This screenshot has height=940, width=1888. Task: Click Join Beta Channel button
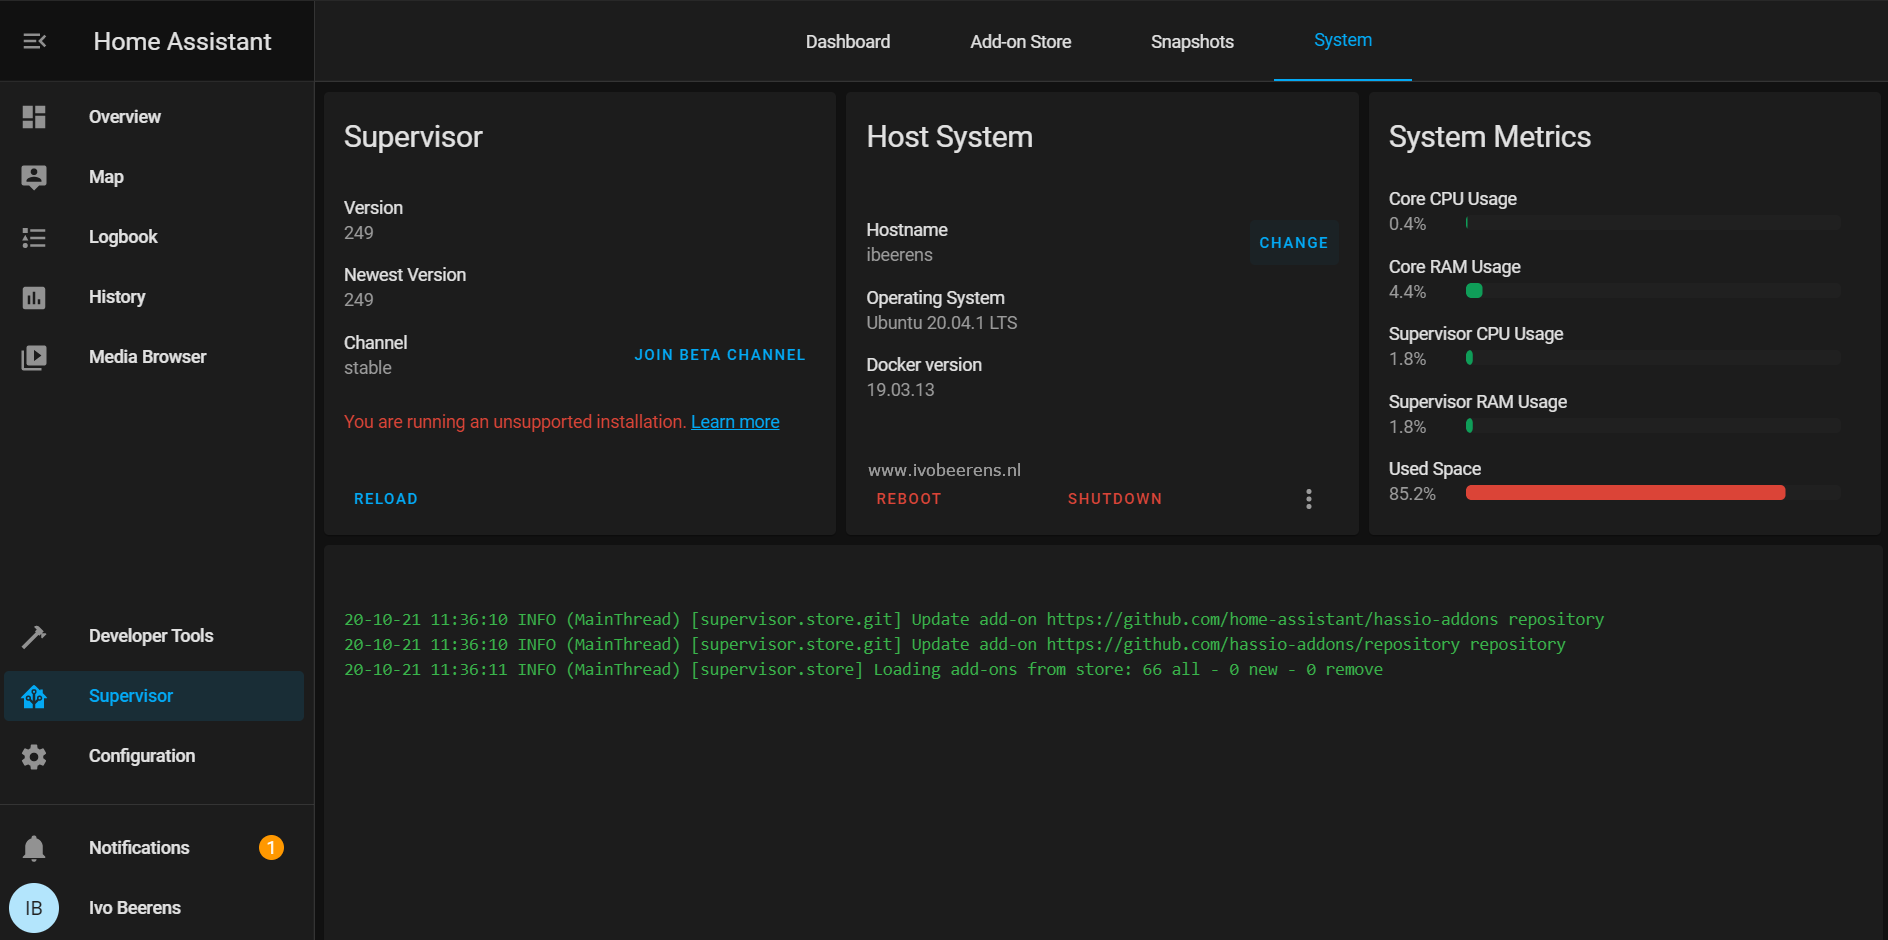tap(719, 355)
